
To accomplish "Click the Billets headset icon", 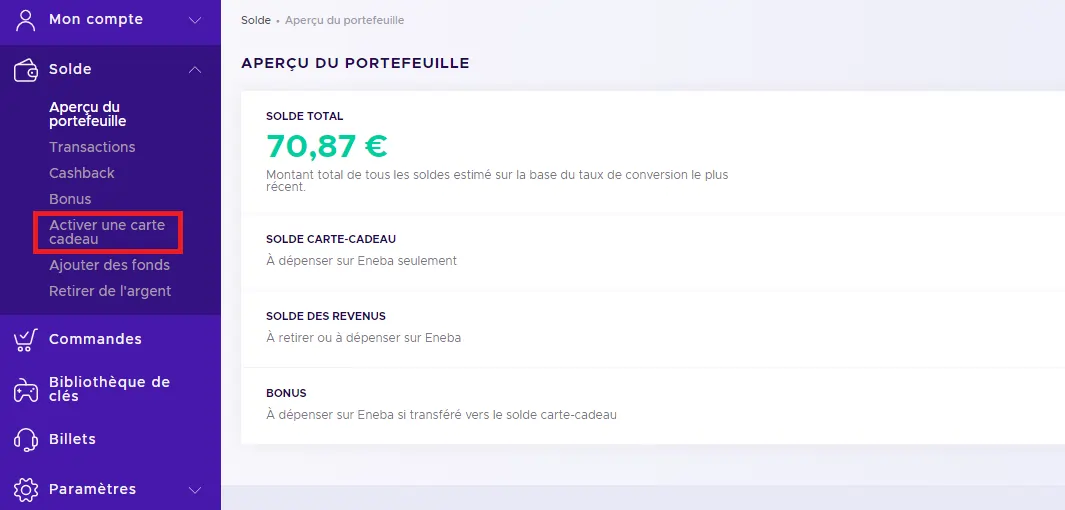I will 25,439.
